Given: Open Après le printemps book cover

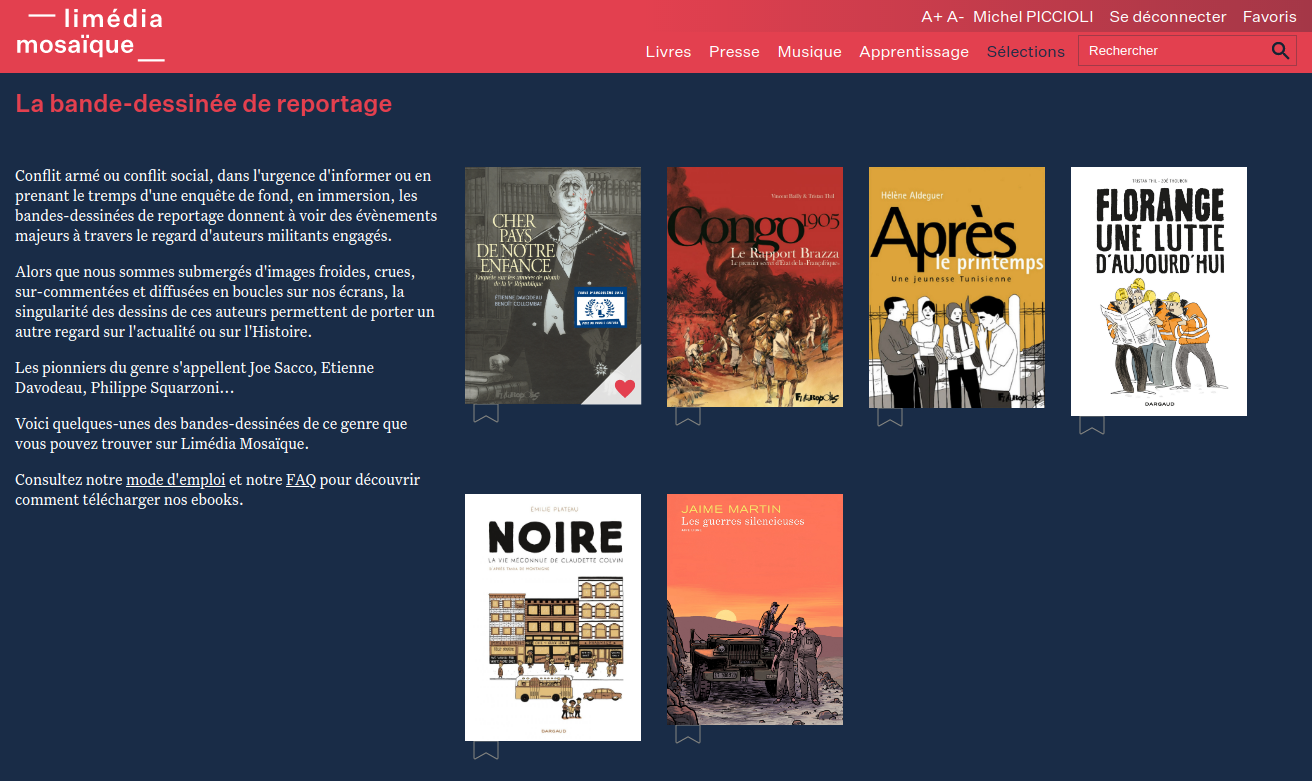Looking at the screenshot, I should click(x=957, y=287).
